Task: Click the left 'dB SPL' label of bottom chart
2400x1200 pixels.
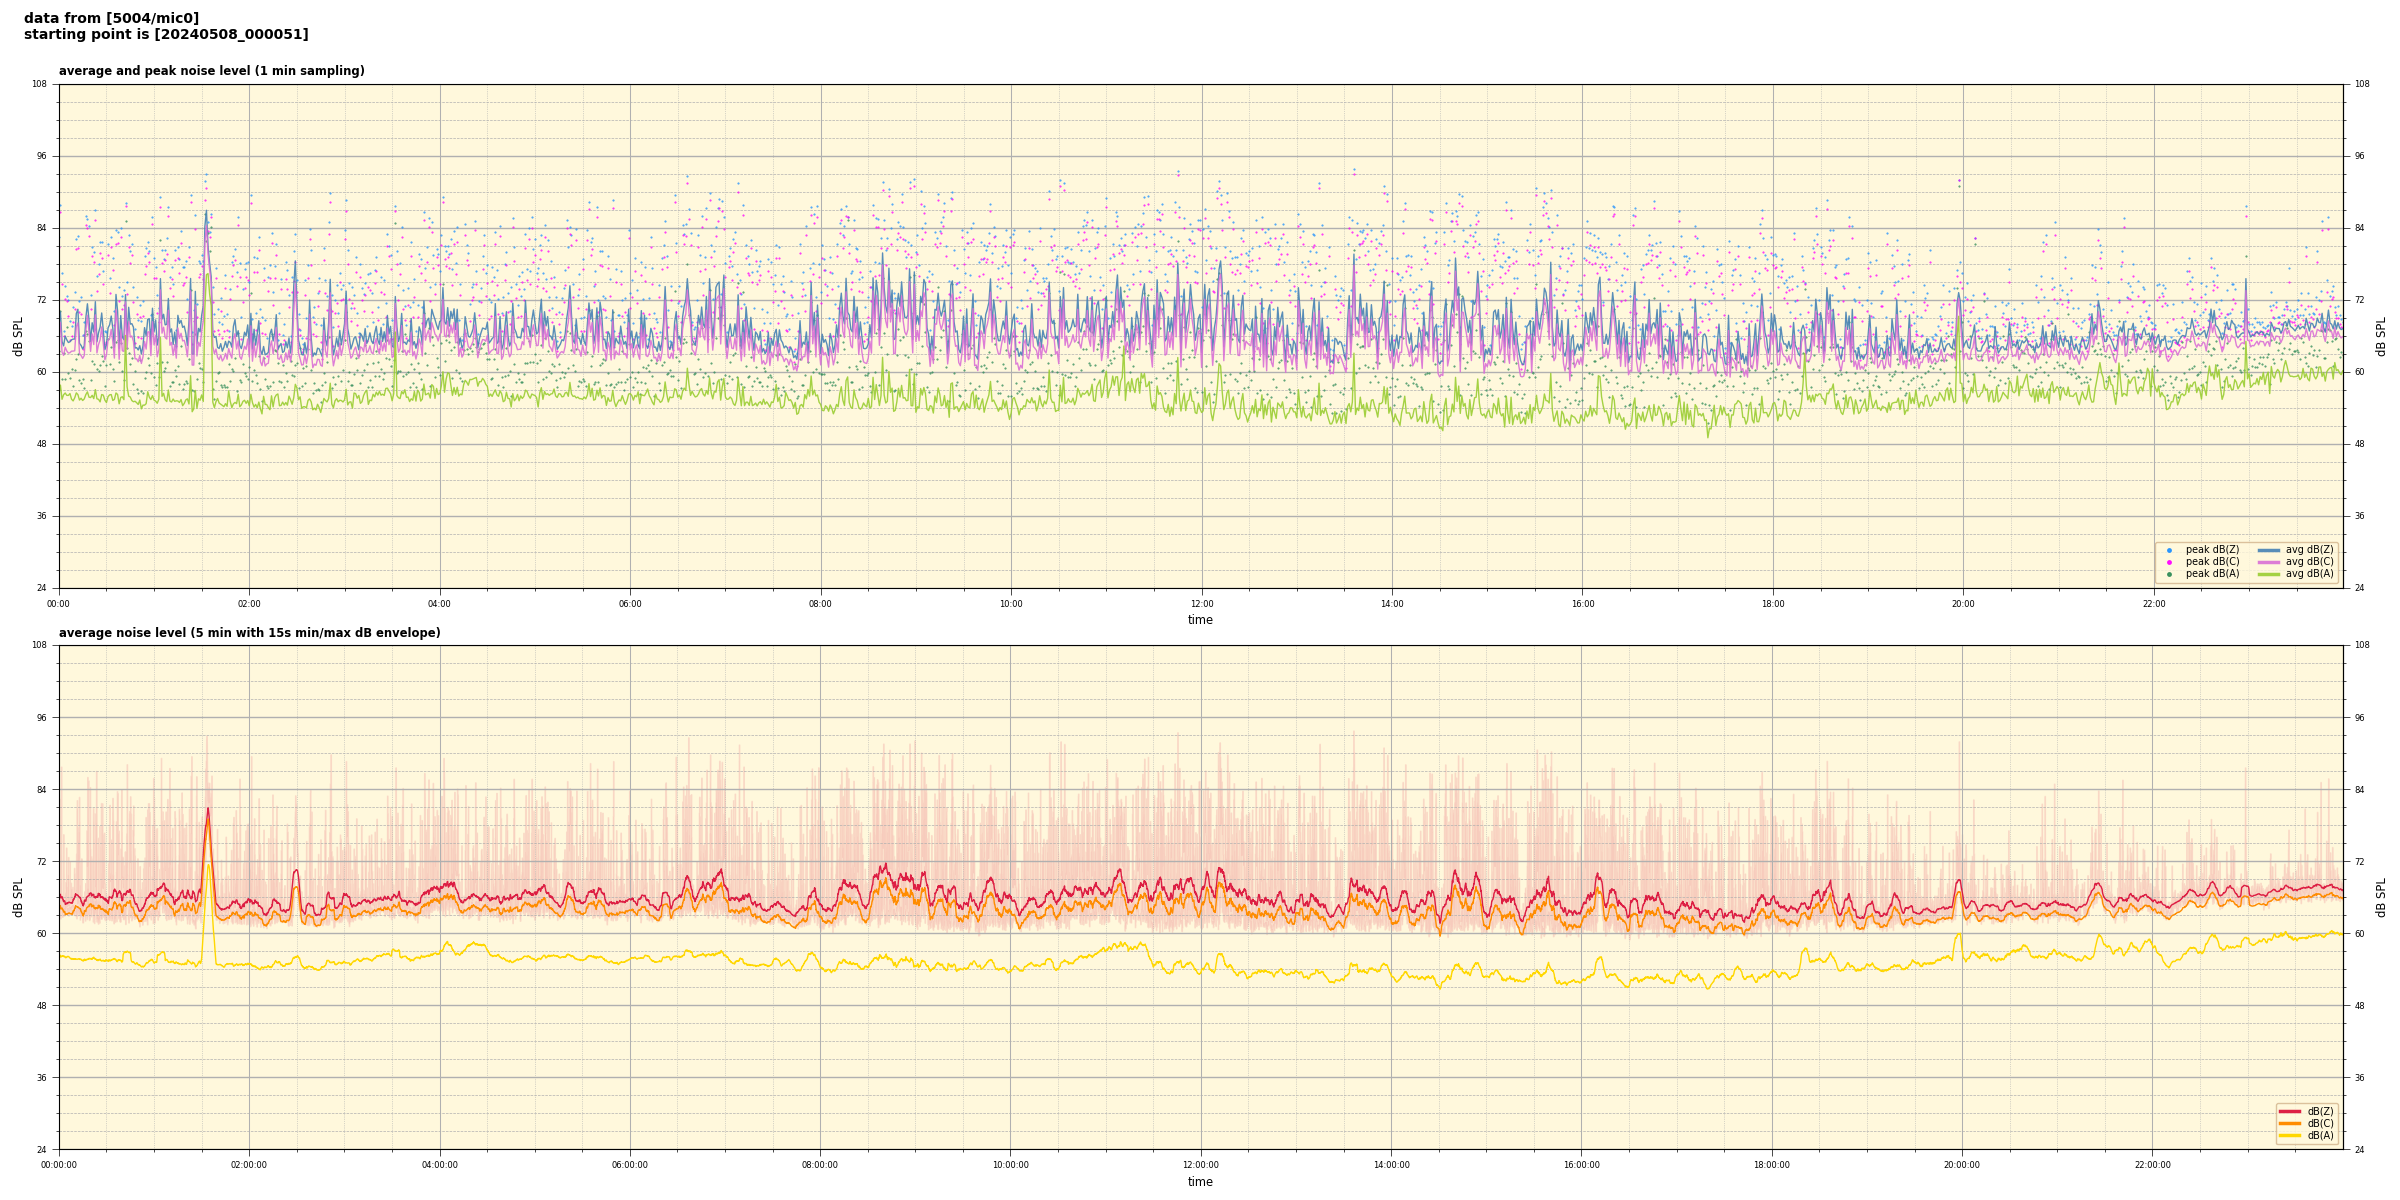Action: coord(18,897)
